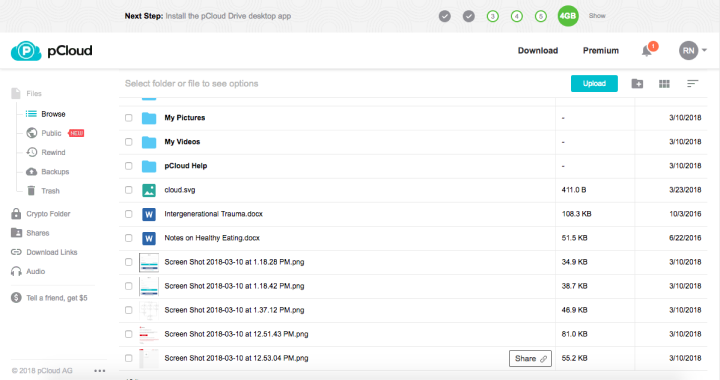Open the footer three-dots menu
This screenshot has width=720, height=380.
100,371
